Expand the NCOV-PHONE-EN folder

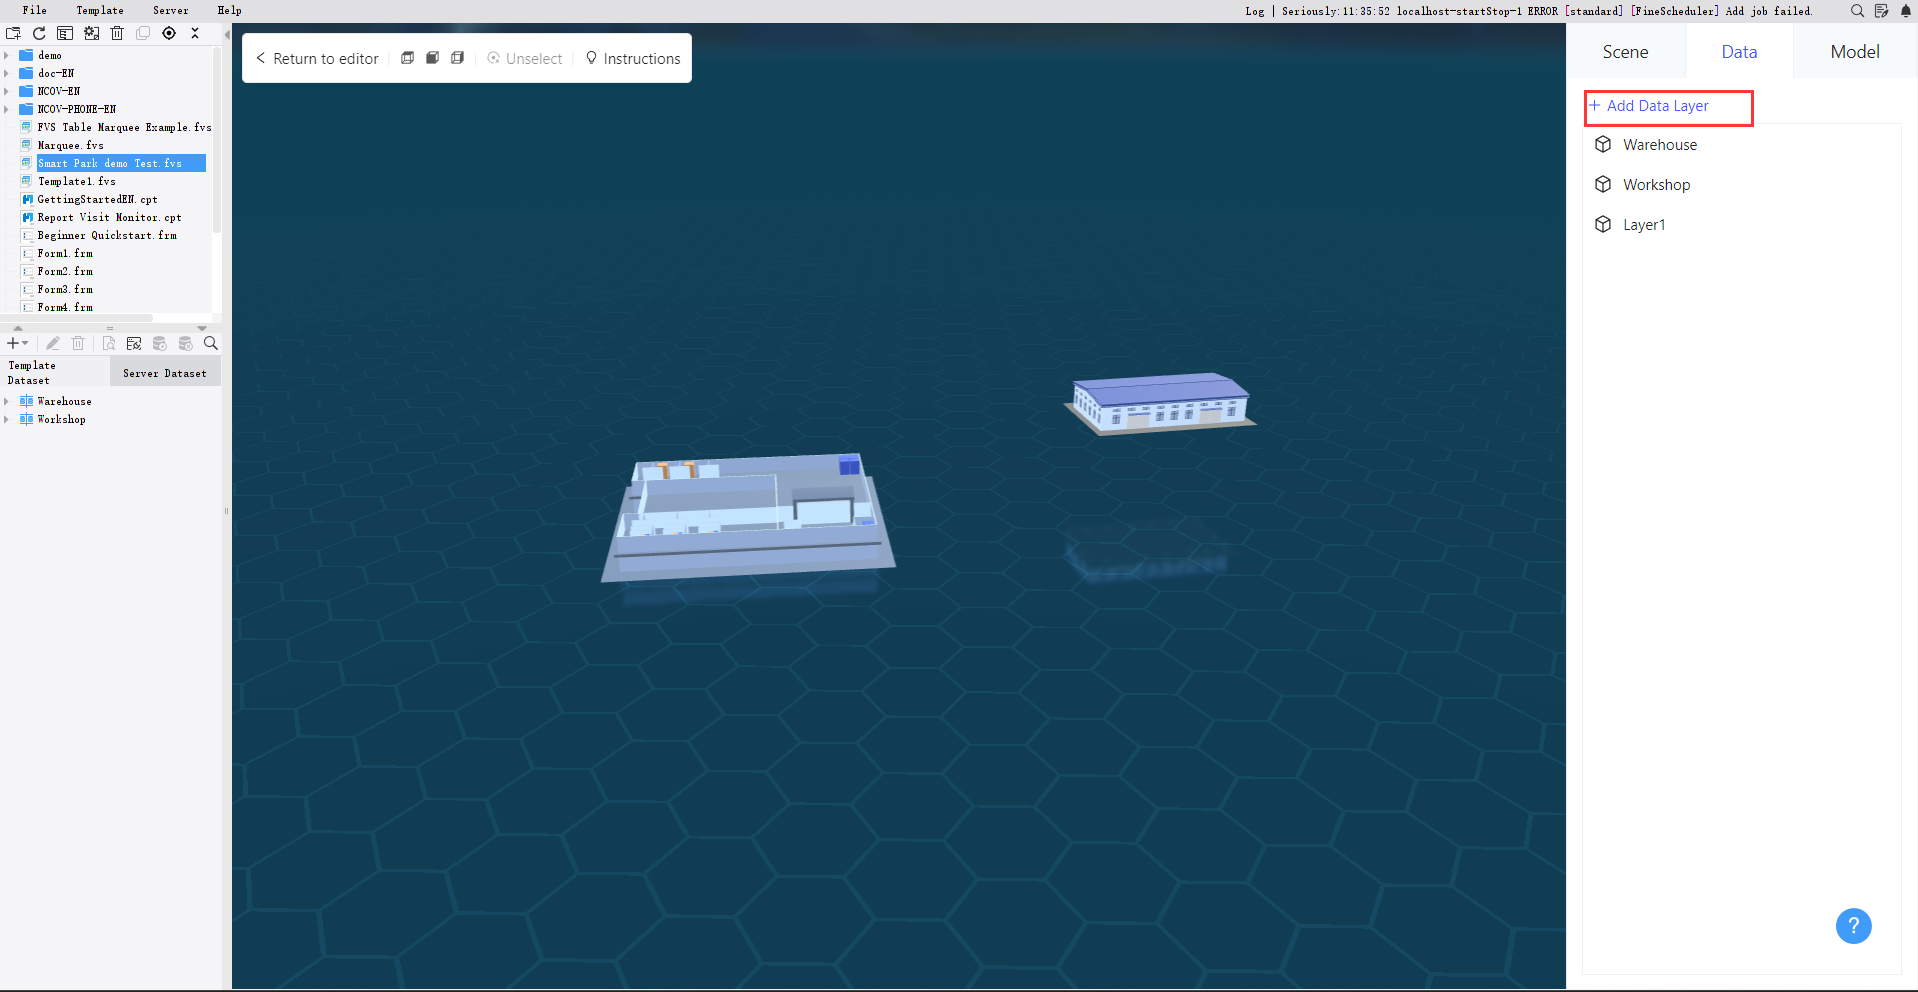click(7, 109)
